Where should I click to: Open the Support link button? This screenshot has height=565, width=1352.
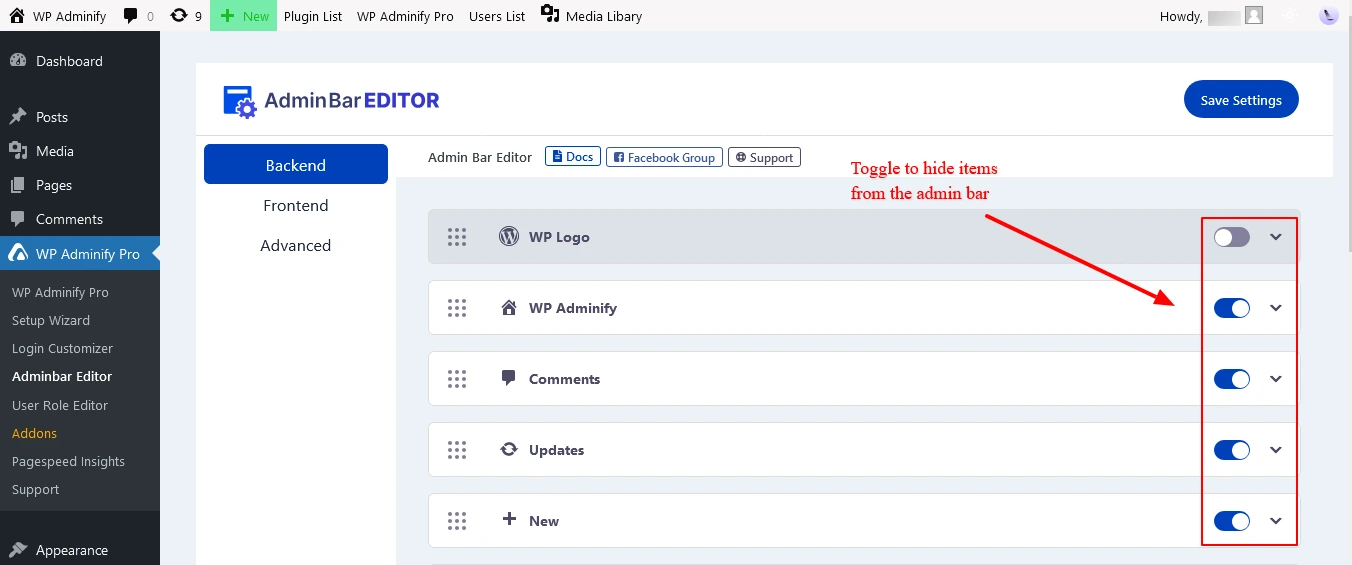coord(764,157)
